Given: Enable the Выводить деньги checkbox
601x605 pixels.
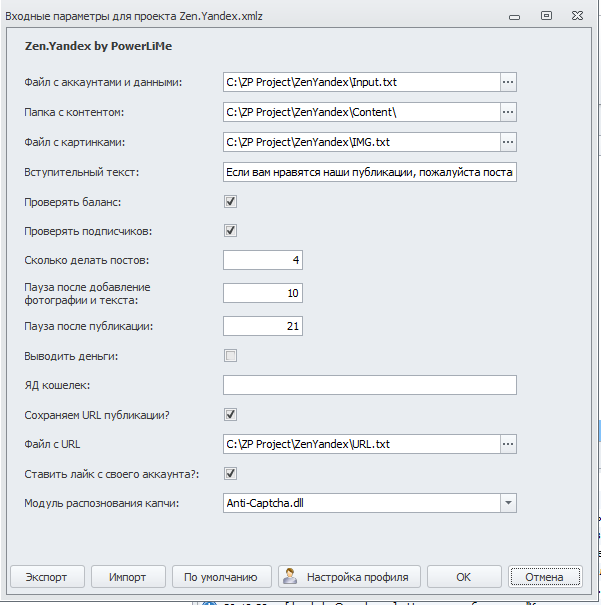Looking at the screenshot, I should click(230, 355).
